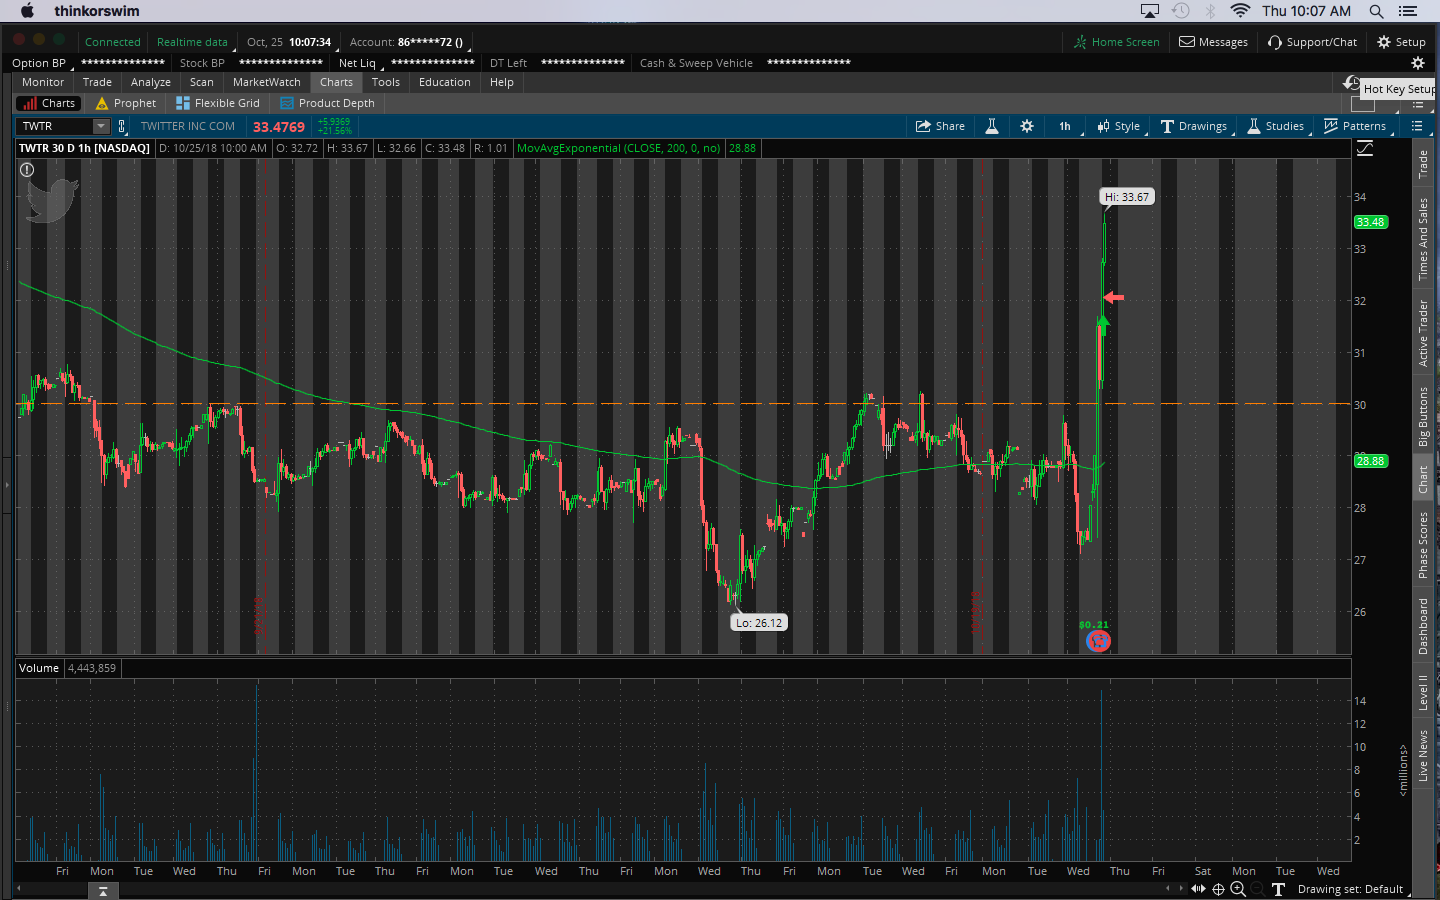Click the gear icon below Setup
1440x900 pixels.
click(1417, 63)
